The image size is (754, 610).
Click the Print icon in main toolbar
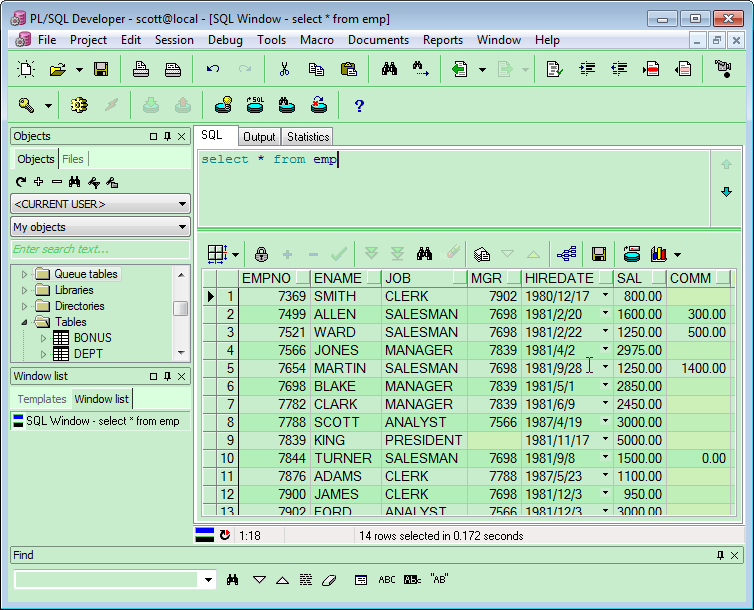pyautogui.click(x=141, y=69)
